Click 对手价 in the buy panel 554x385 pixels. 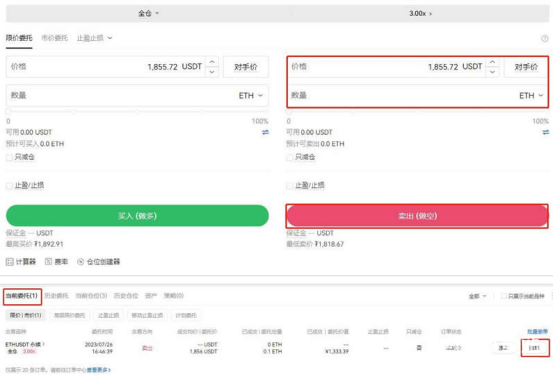tap(246, 67)
